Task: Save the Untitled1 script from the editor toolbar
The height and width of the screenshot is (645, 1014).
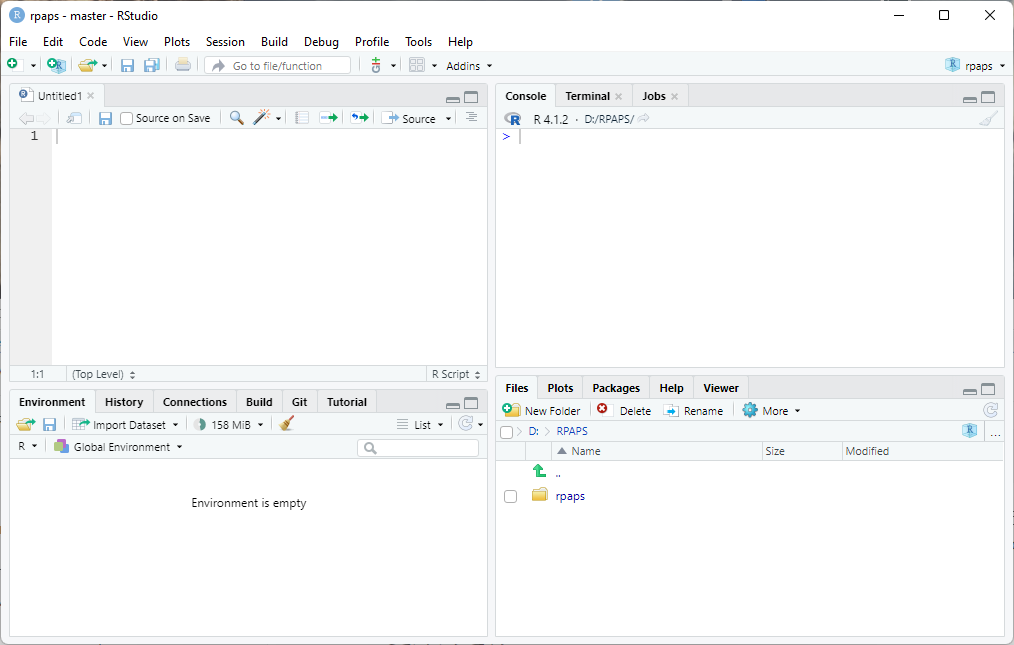Action: [x=105, y=118]
